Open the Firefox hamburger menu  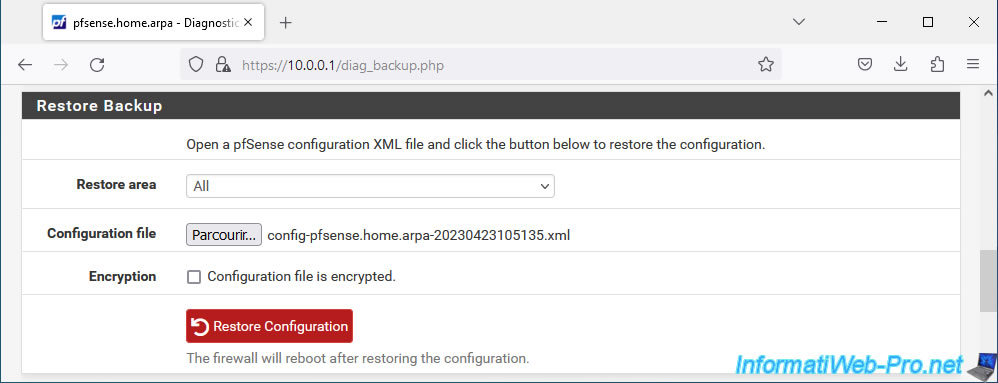click(x=973, y=64)
